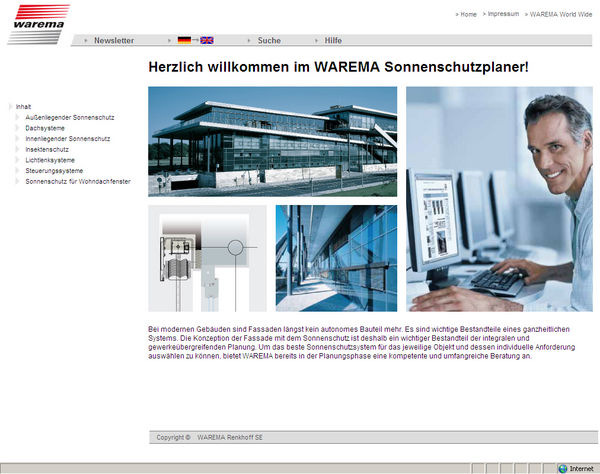Viewport: 600px width, 474px height.
Task: Go to the Home link
Action: [467, 15]
